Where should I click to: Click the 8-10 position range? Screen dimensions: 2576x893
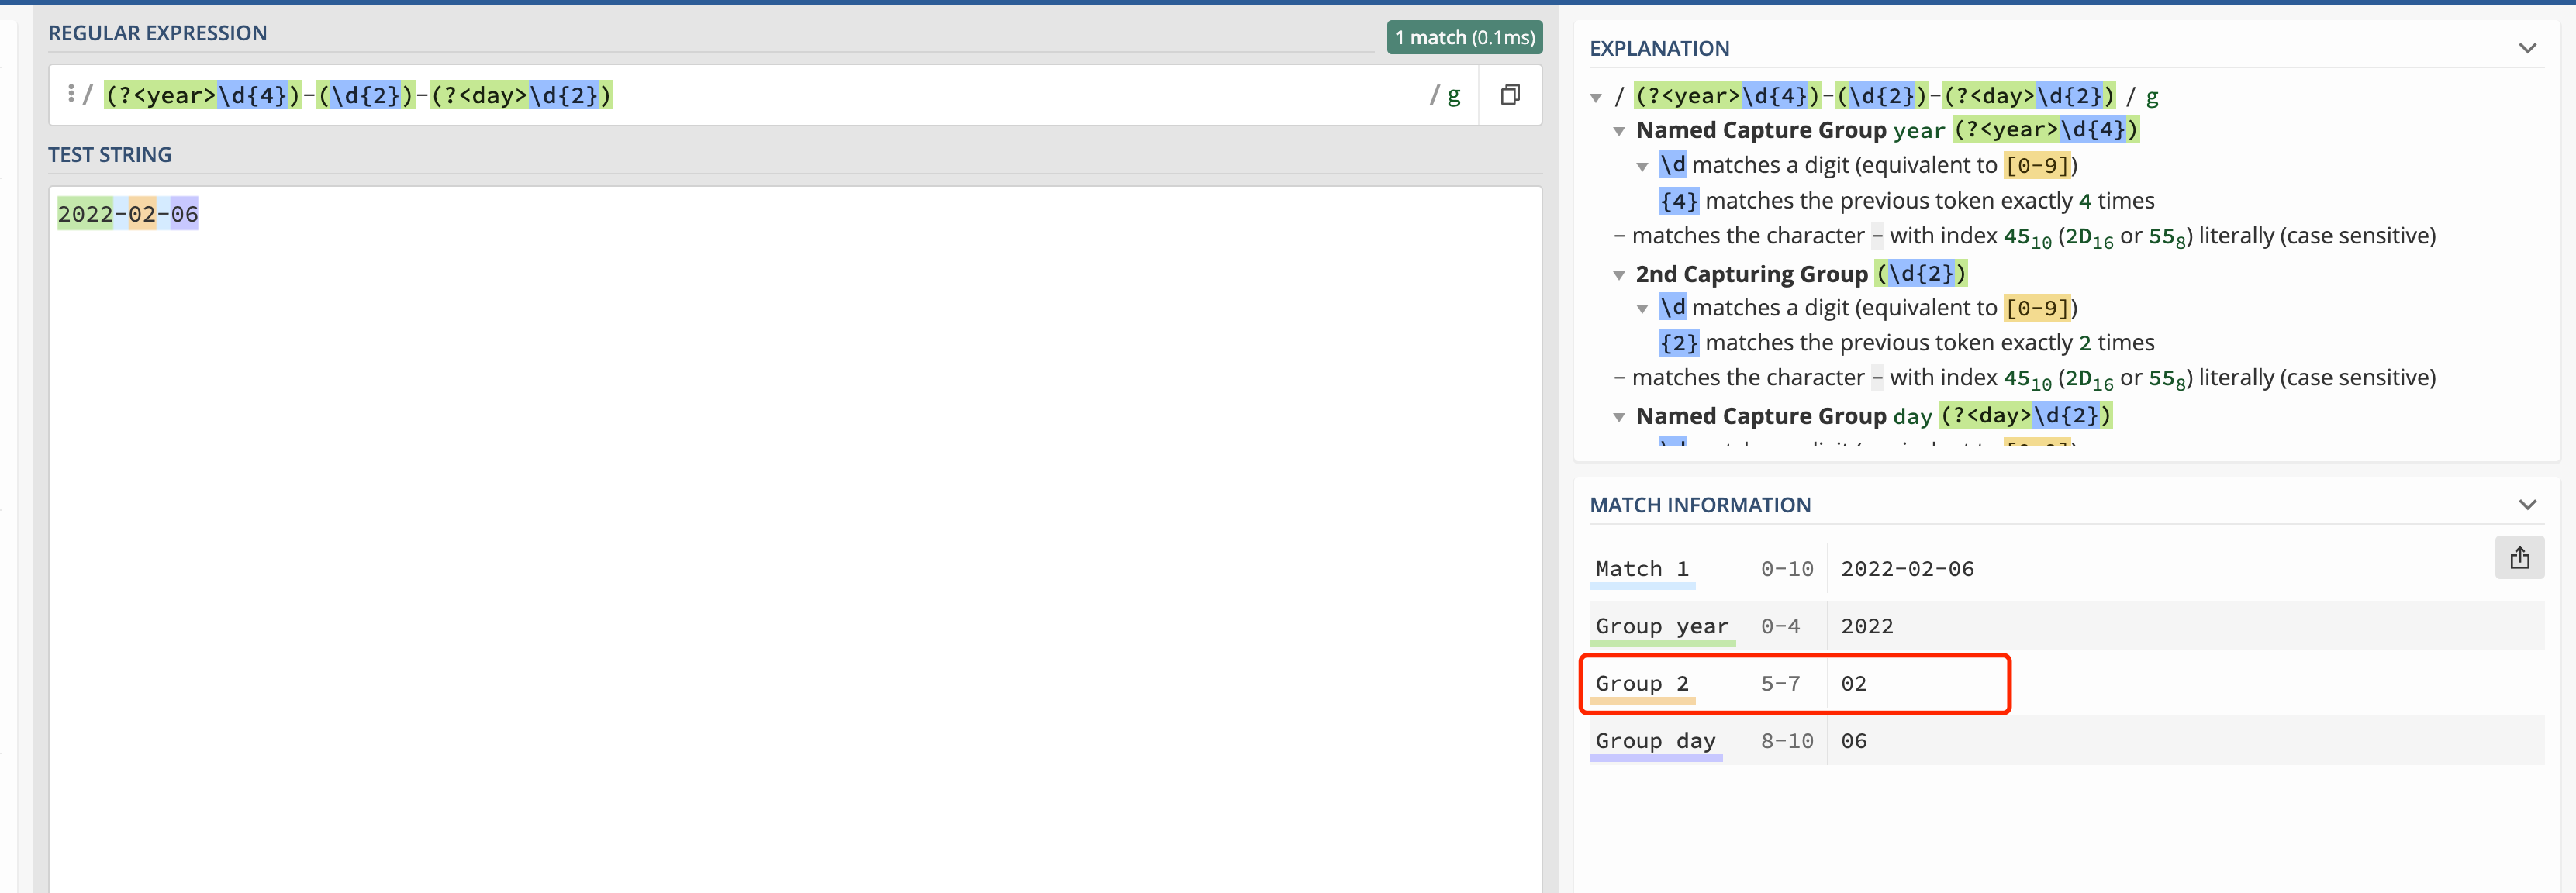point(1786,741)
